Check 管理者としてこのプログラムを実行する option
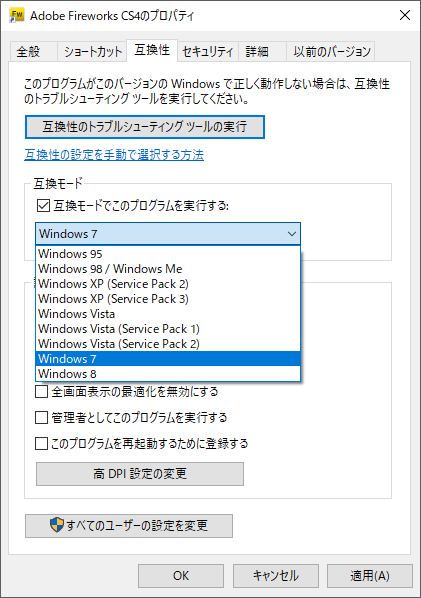This screenshot has height=598, width=421. tap(42, 418)
